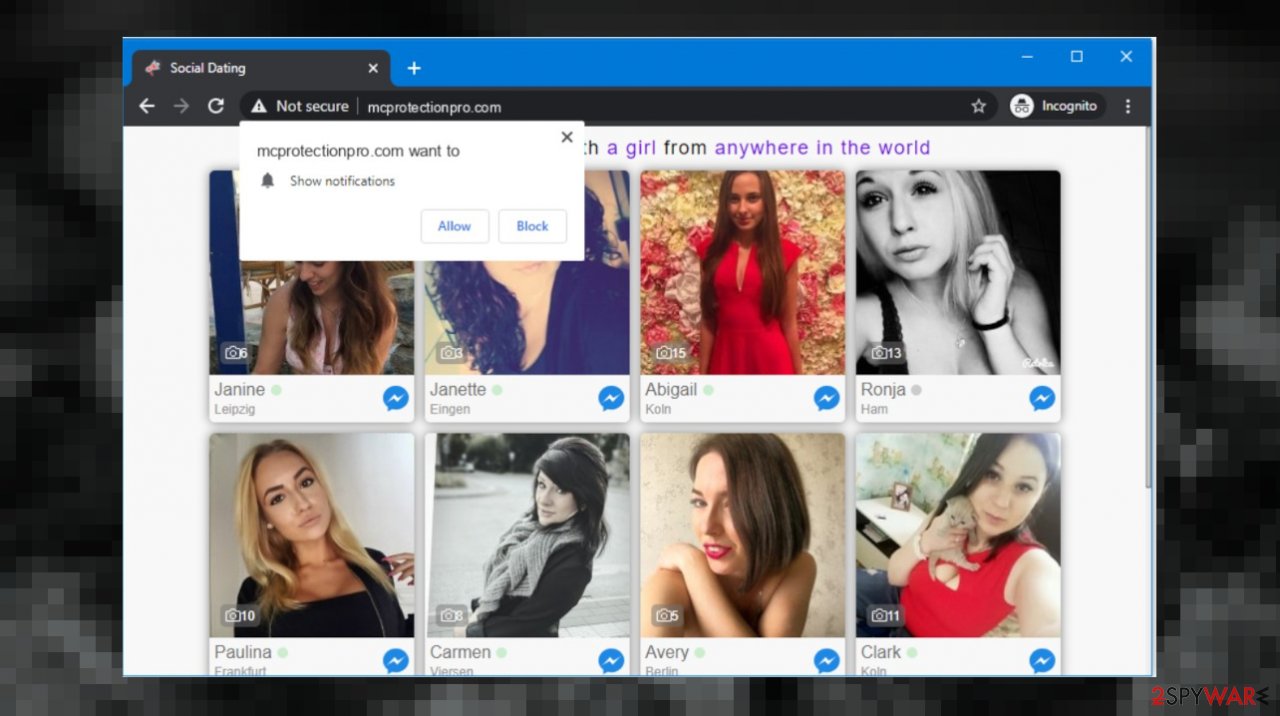Message Abigail via messenger icon
The width and height of the screenshot is (1280, 716).
826,398
